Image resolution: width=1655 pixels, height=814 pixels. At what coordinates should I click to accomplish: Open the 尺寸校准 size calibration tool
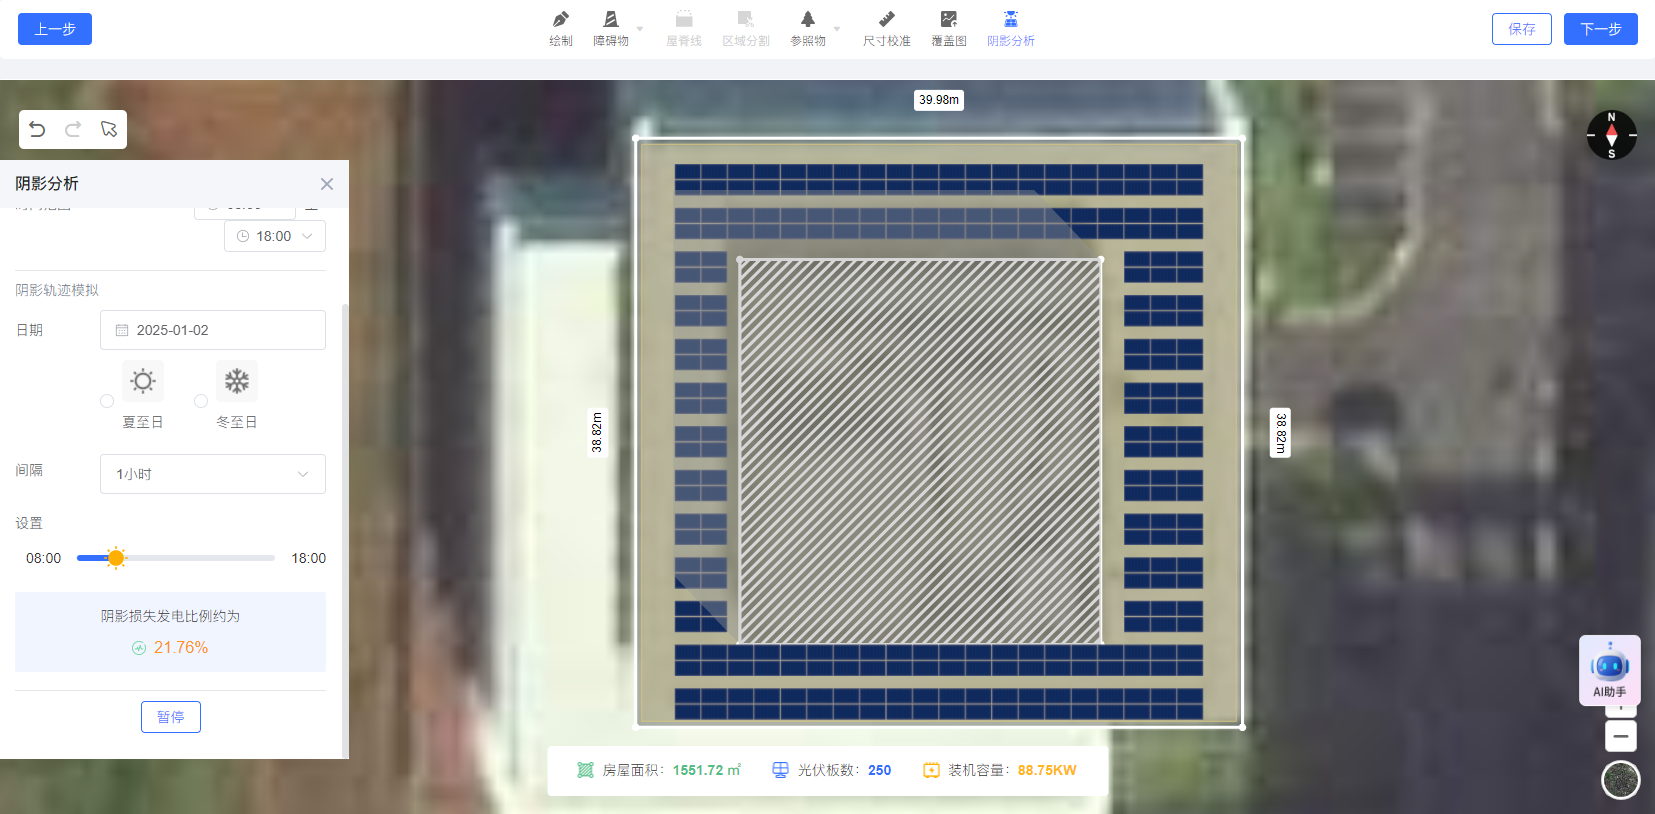point(887,29)
